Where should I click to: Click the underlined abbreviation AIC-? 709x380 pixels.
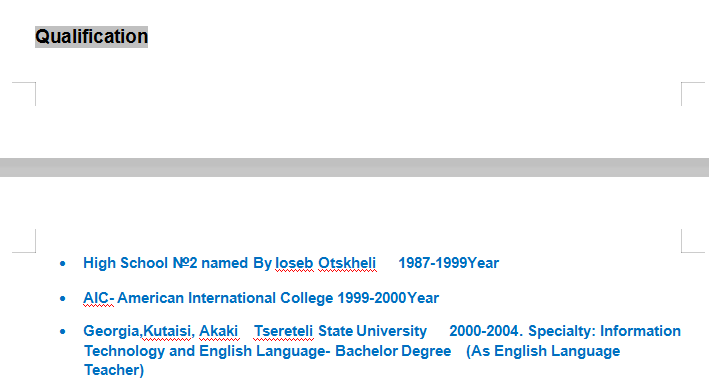99,298
